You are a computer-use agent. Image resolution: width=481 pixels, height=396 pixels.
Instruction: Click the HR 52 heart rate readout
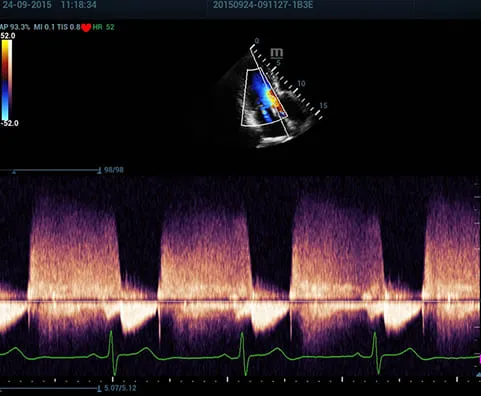[104, 27]
